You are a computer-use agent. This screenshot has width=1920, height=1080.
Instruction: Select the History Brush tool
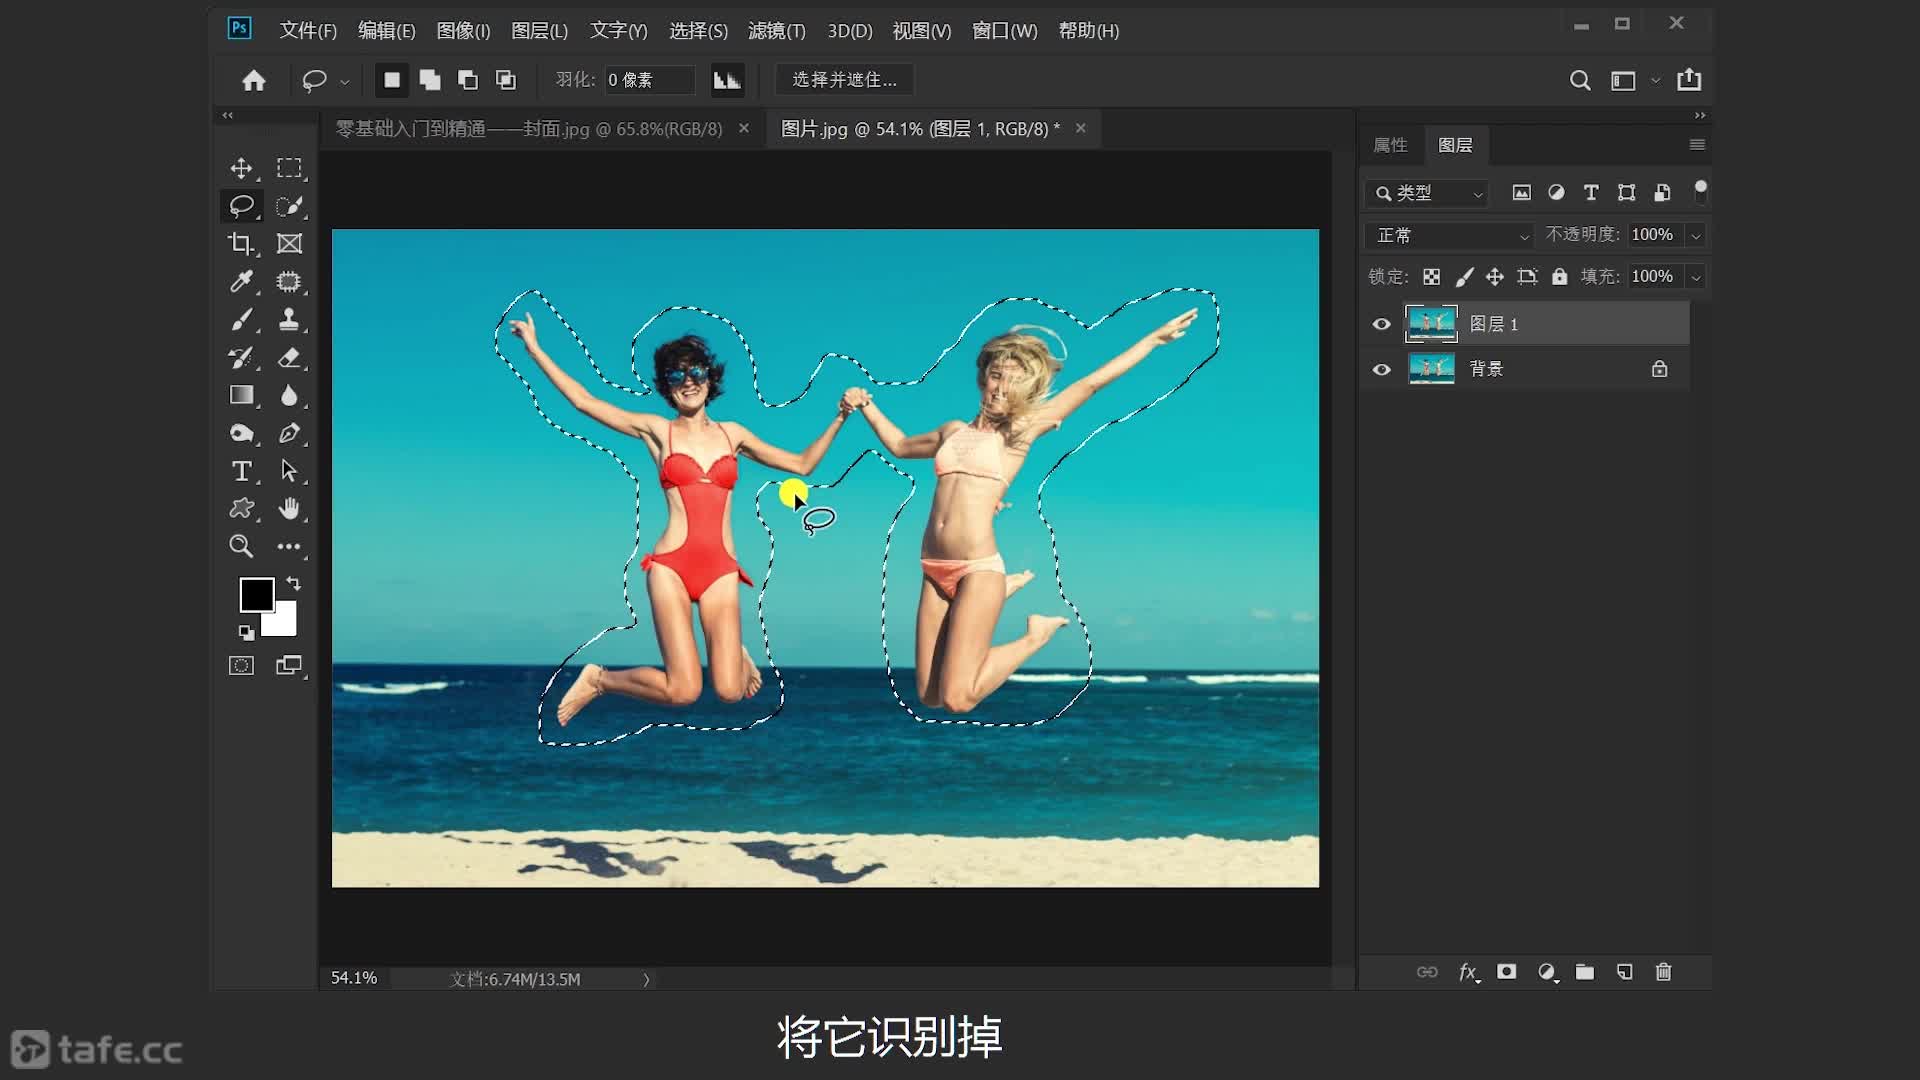point(241,358)
